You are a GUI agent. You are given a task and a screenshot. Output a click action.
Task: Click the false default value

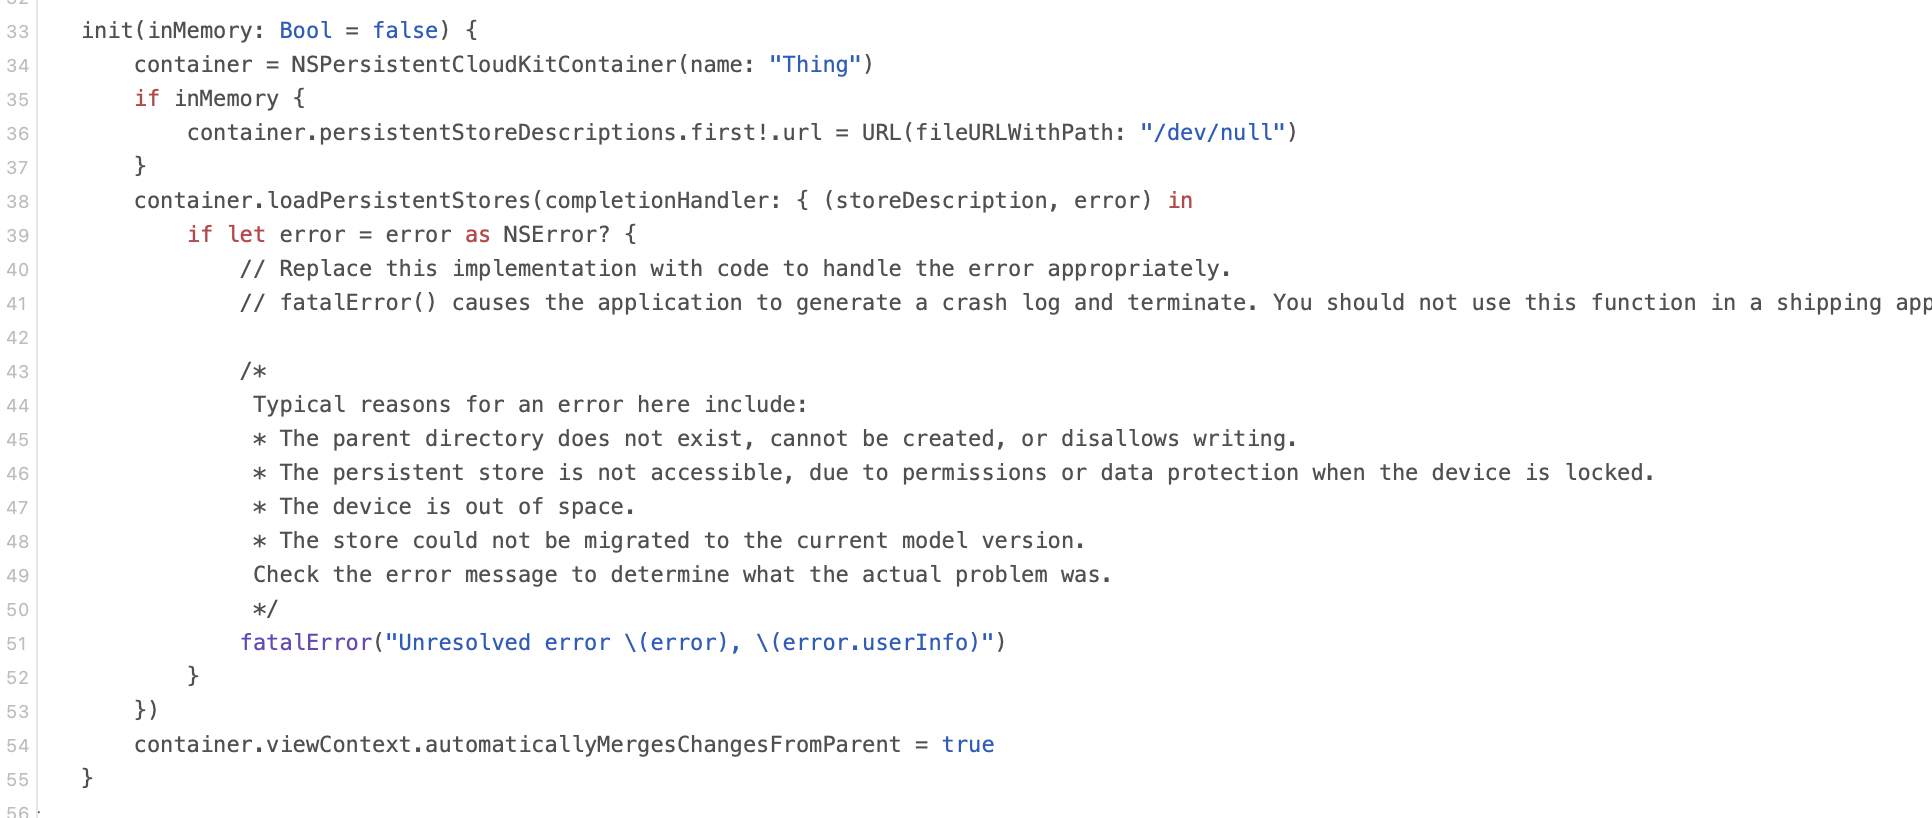[405, 31]
